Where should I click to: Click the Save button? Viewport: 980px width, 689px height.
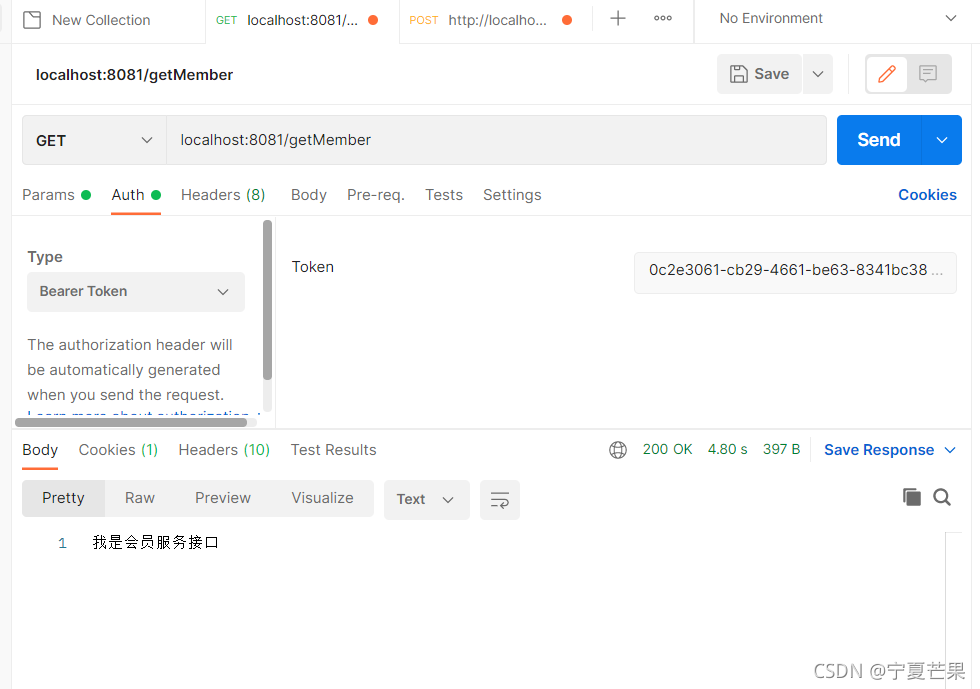pyautogui.click(x=759, y=74)
